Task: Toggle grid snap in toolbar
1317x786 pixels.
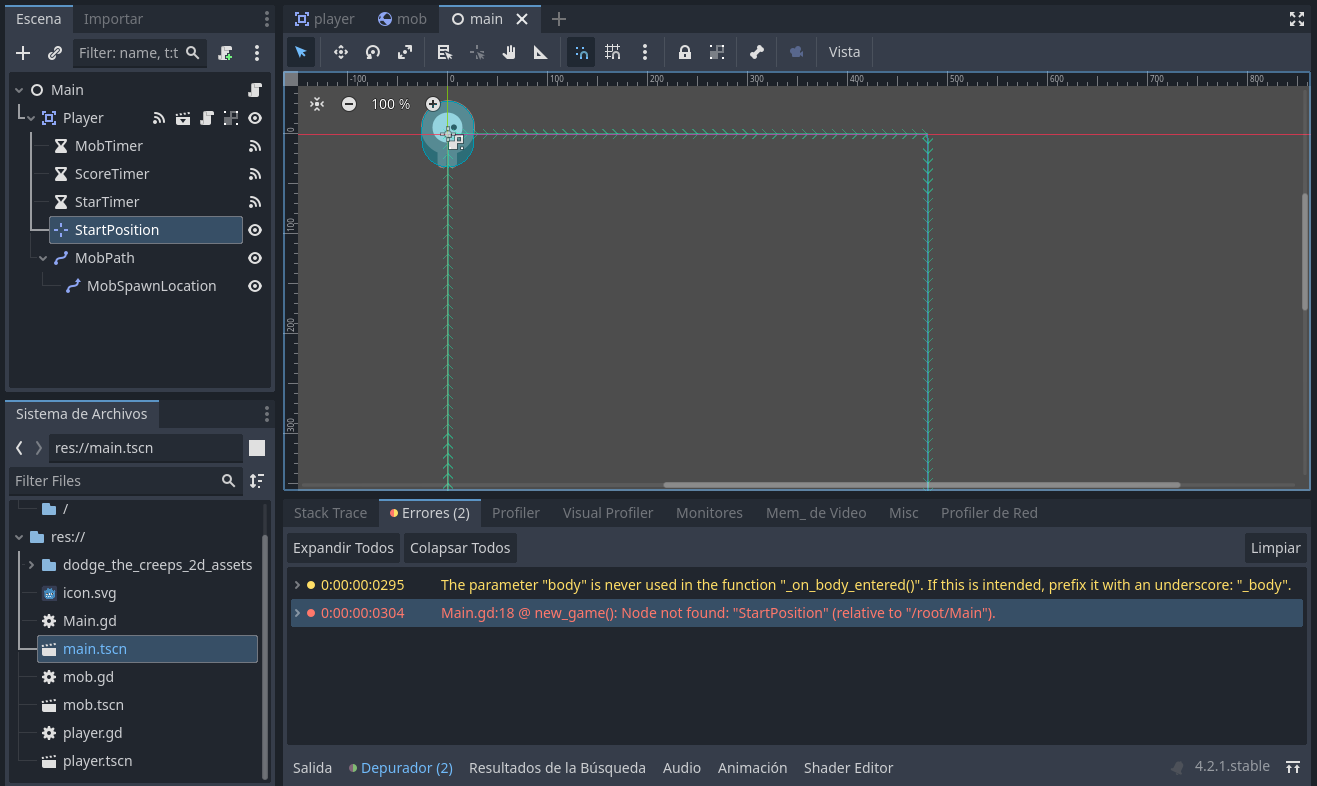Action: tap(613, 52)
